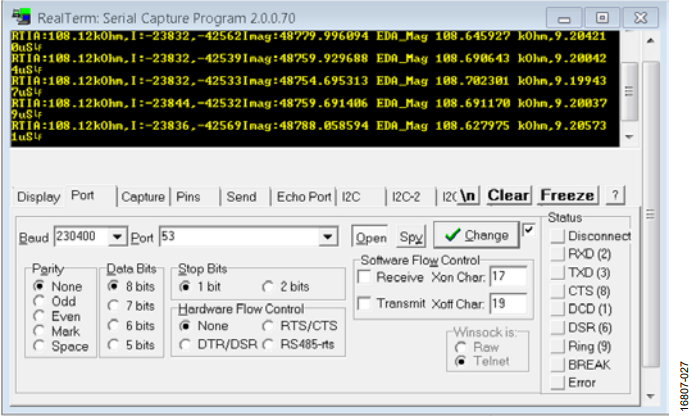This screenshot has width=689, height=416.
Task: Click the CTS (8) status indicator
Action: pos(558,291)
